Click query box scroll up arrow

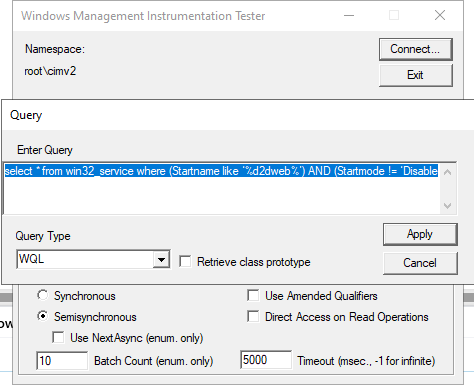click(x=448, y=172)
